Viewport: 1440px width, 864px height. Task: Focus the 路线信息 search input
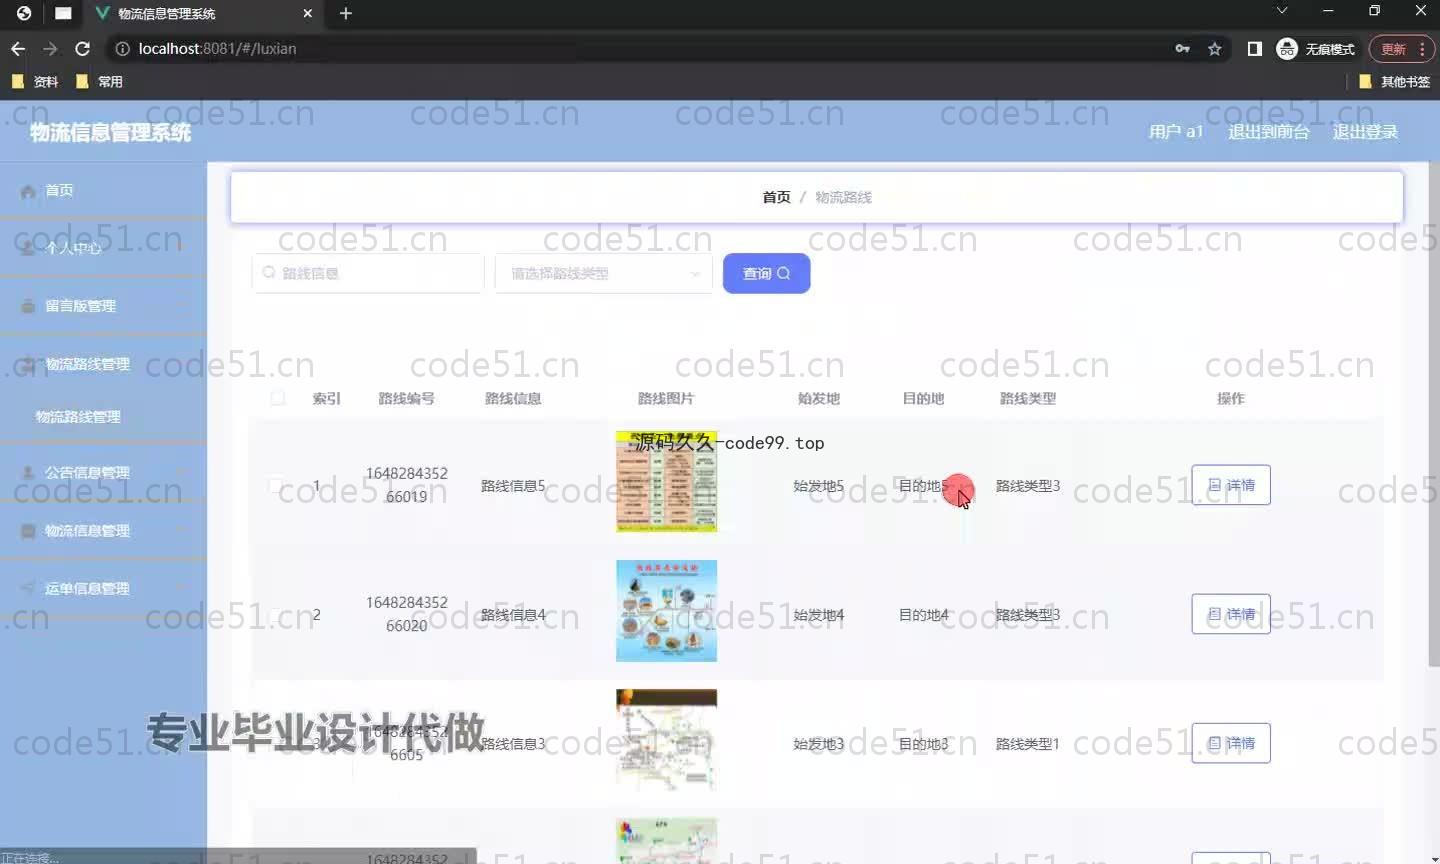[x=368, y=273]
